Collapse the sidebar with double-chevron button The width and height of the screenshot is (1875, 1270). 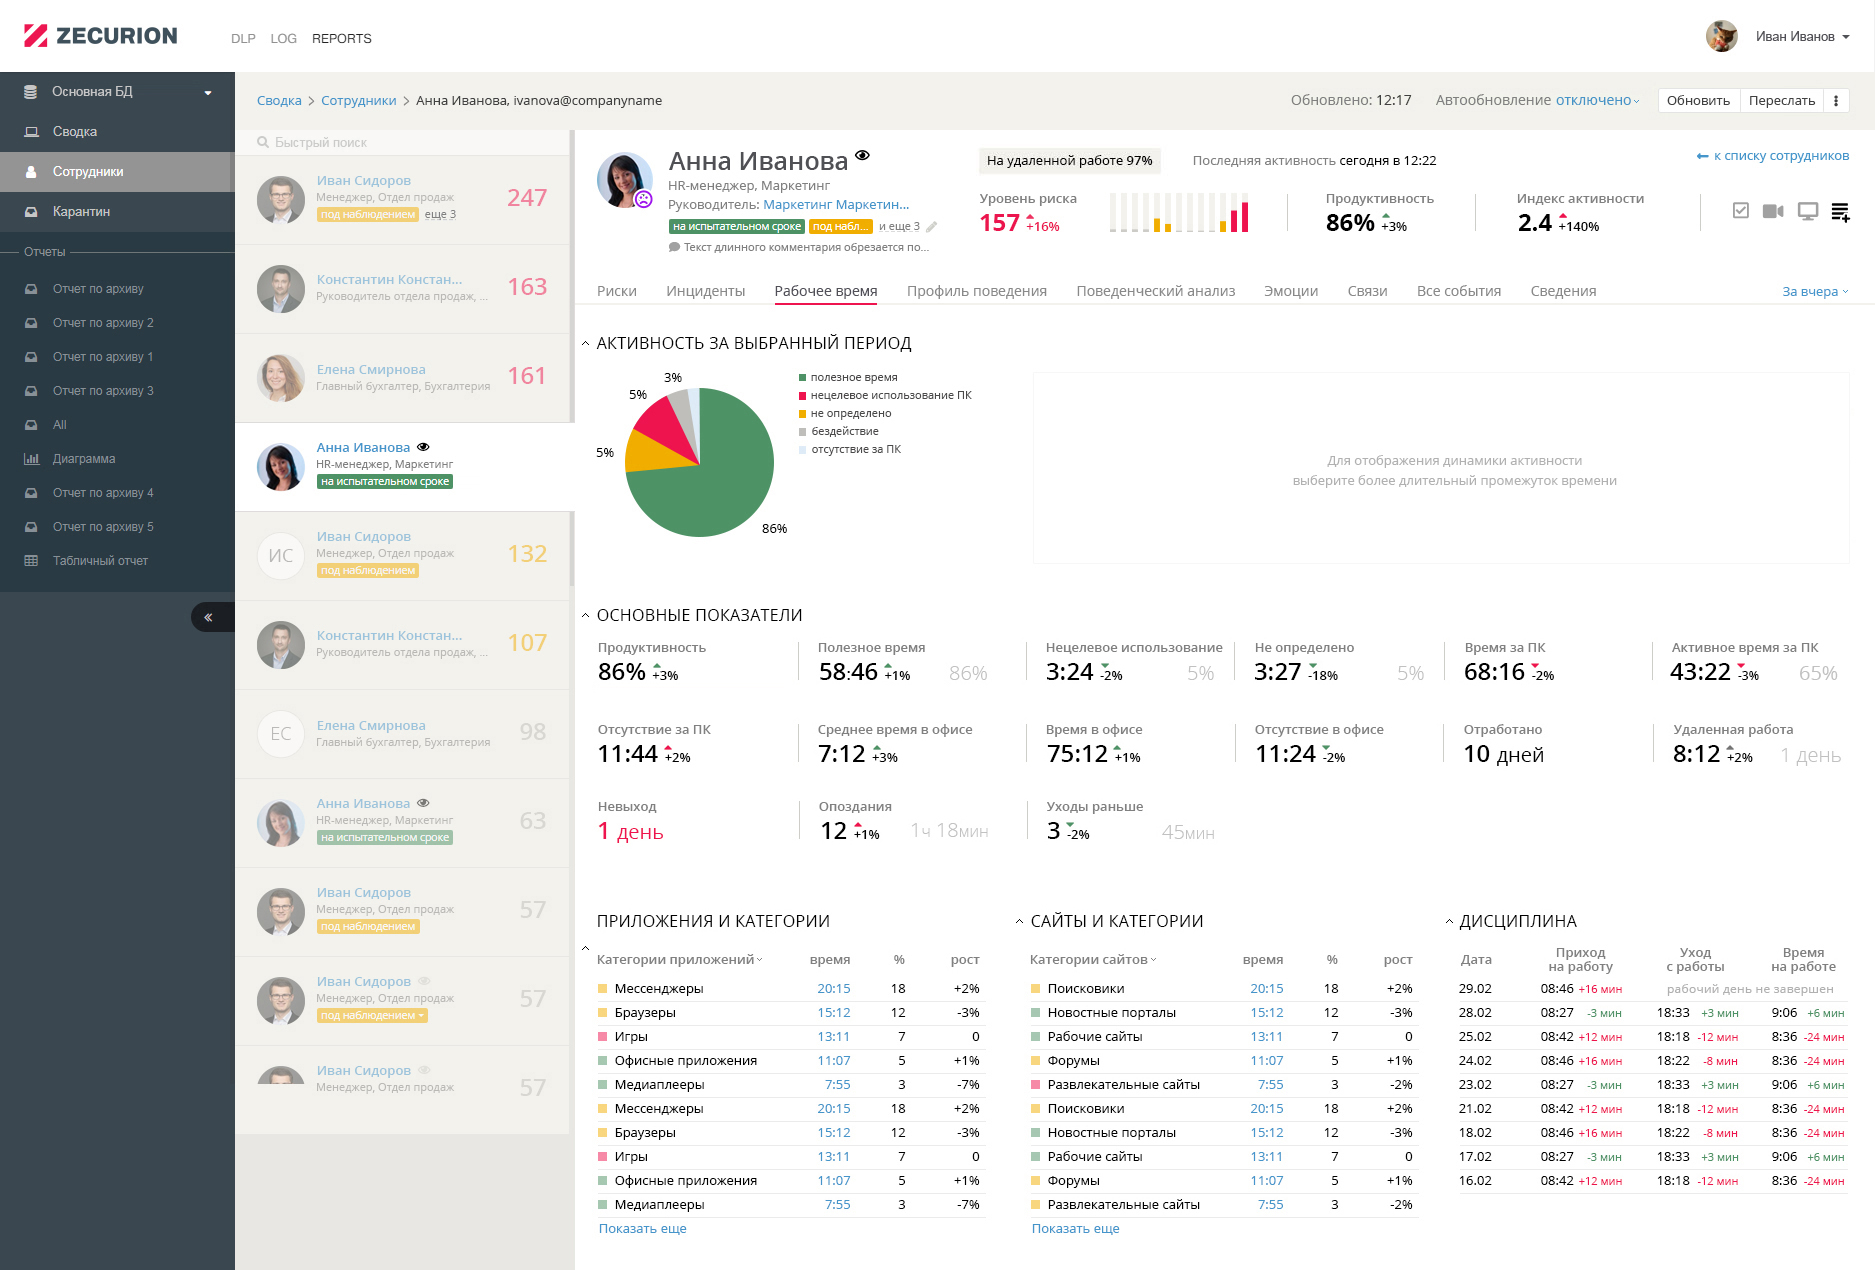(209, 617)
